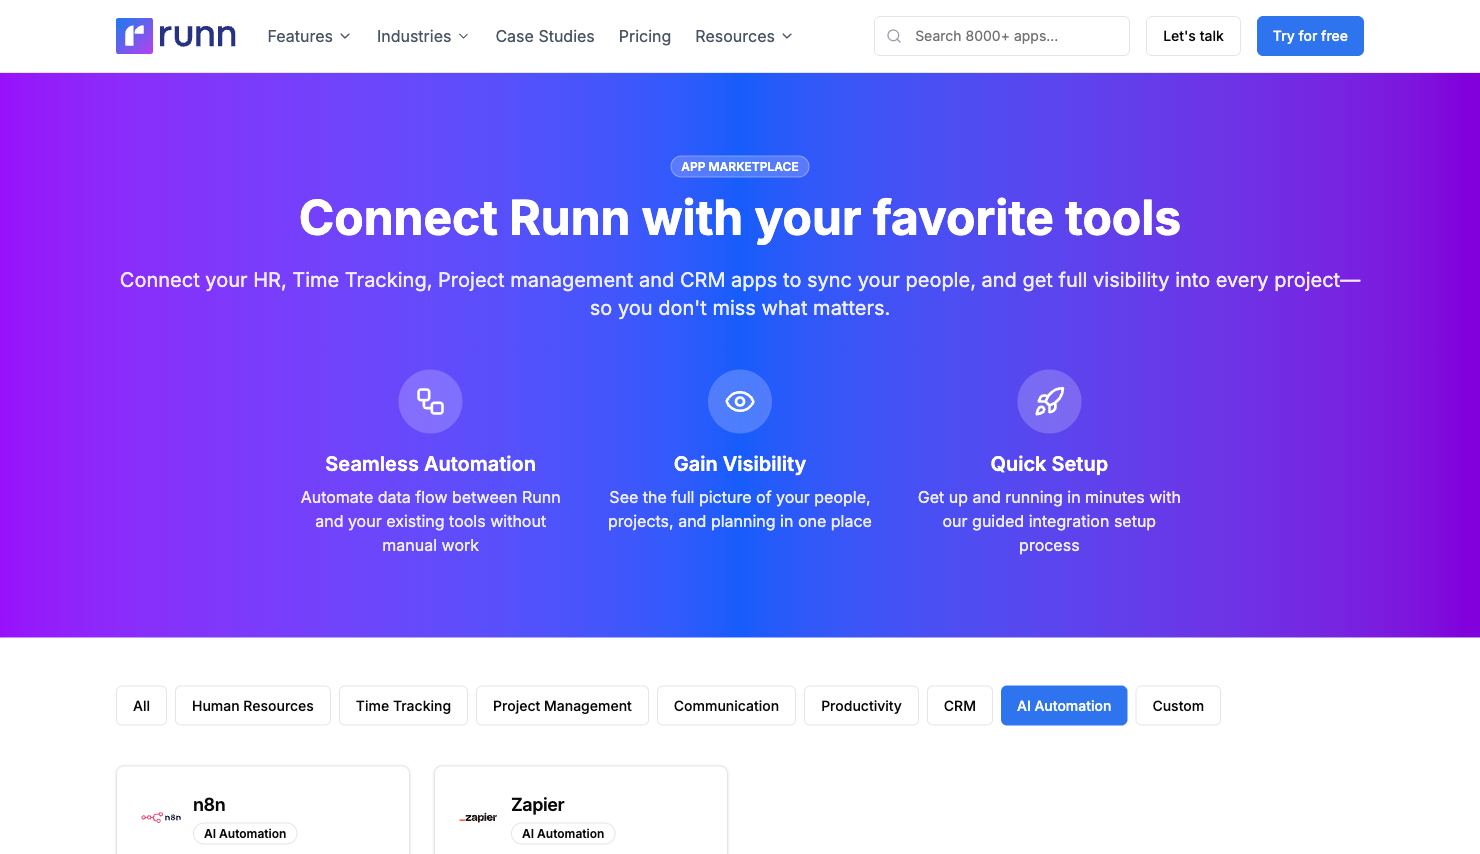The image size is (1480, 854).
Task: Click the search magnifier icon
Action: [x=894, y=36]
